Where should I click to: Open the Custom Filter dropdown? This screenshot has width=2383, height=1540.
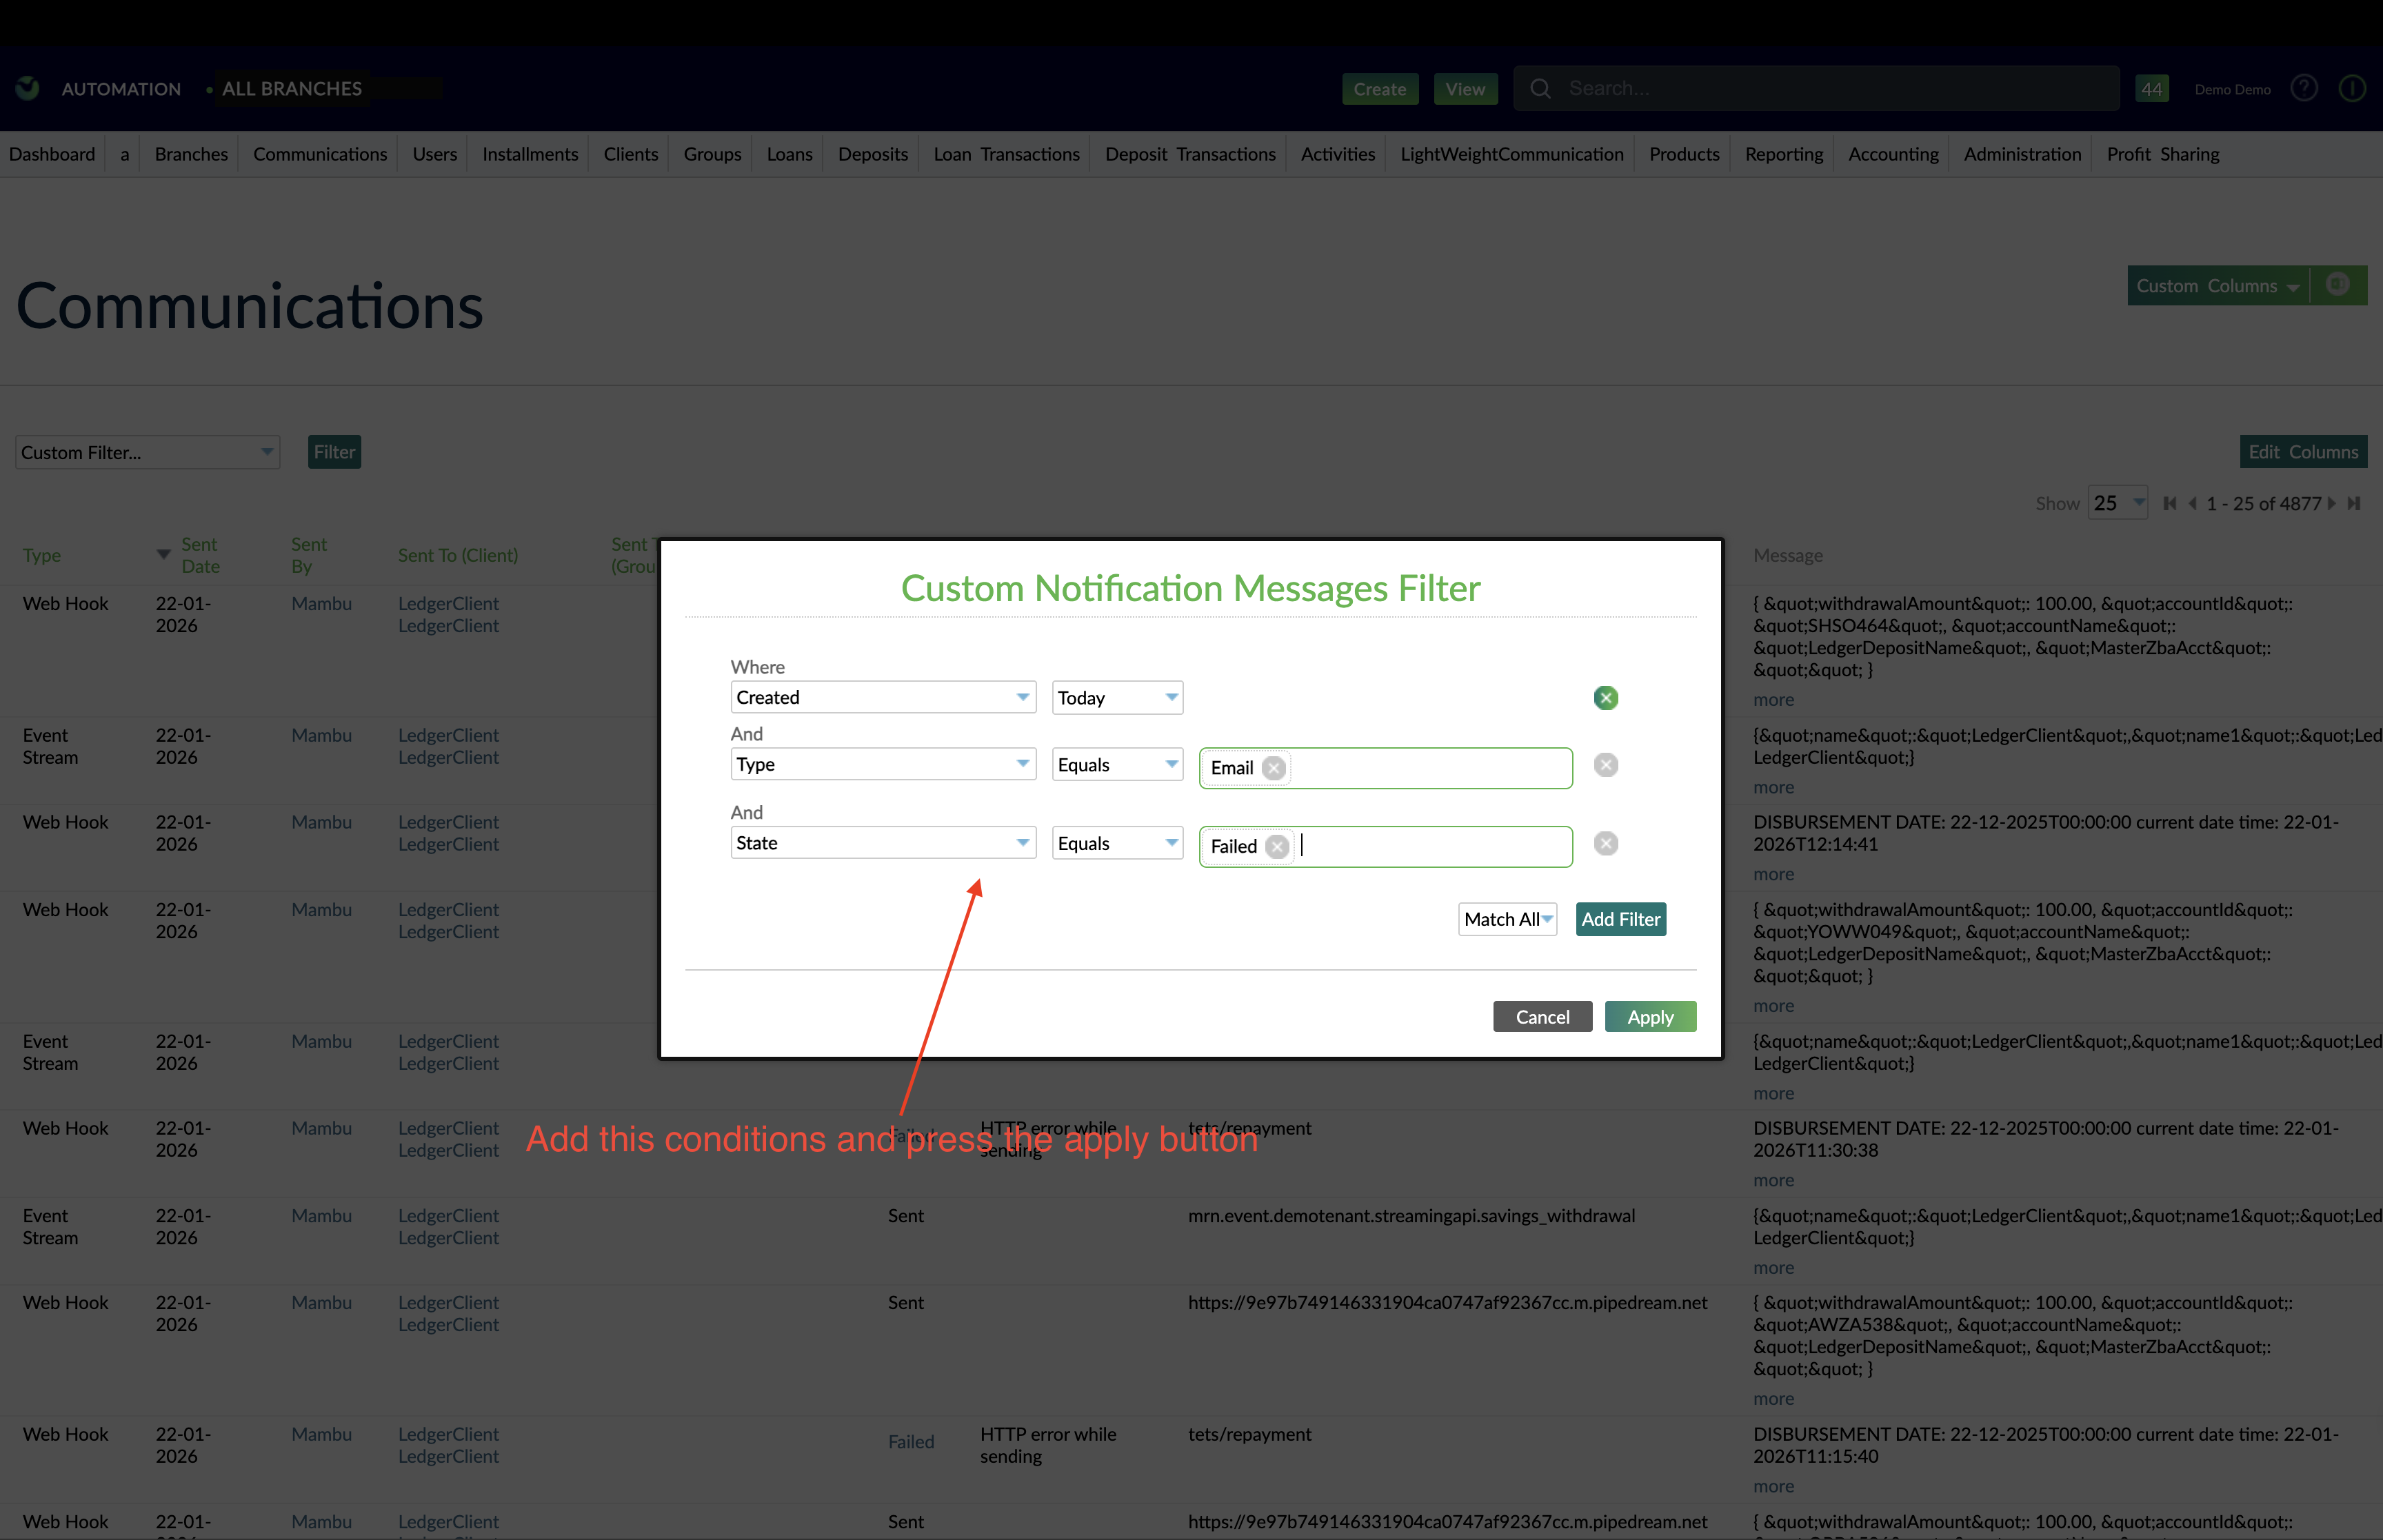[x=146, y=452]
